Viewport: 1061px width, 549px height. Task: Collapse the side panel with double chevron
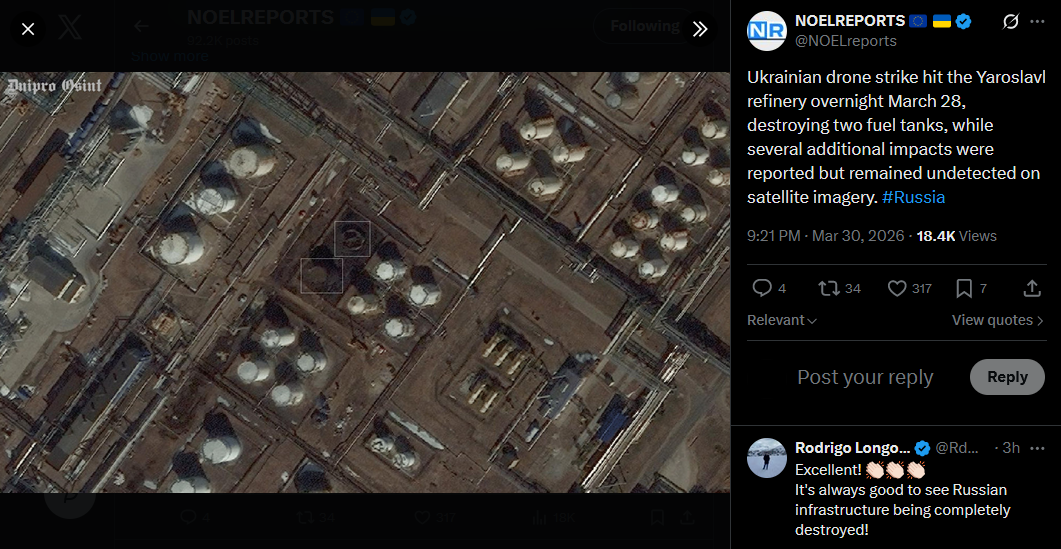coord(700,28)
